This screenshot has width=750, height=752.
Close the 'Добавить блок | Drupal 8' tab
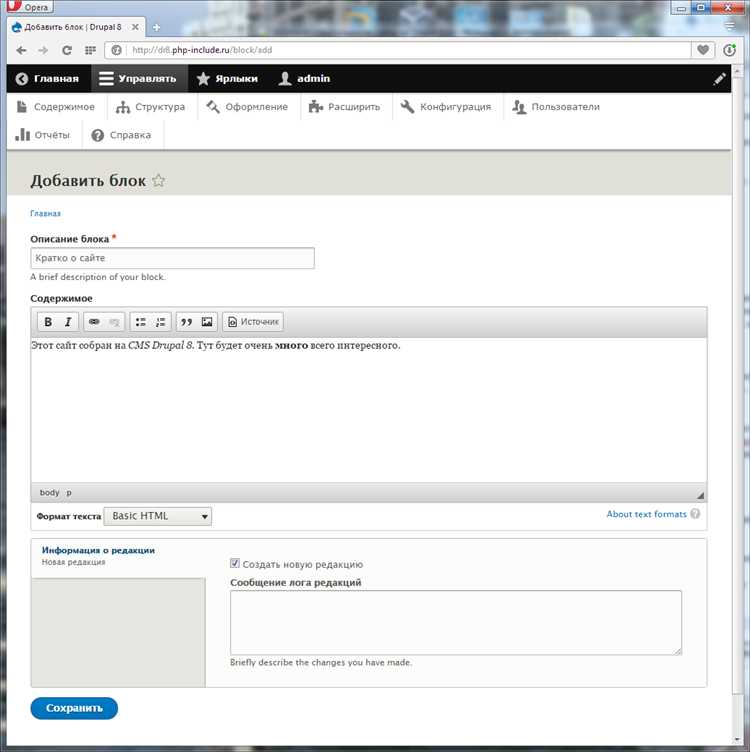pos(136,27)
